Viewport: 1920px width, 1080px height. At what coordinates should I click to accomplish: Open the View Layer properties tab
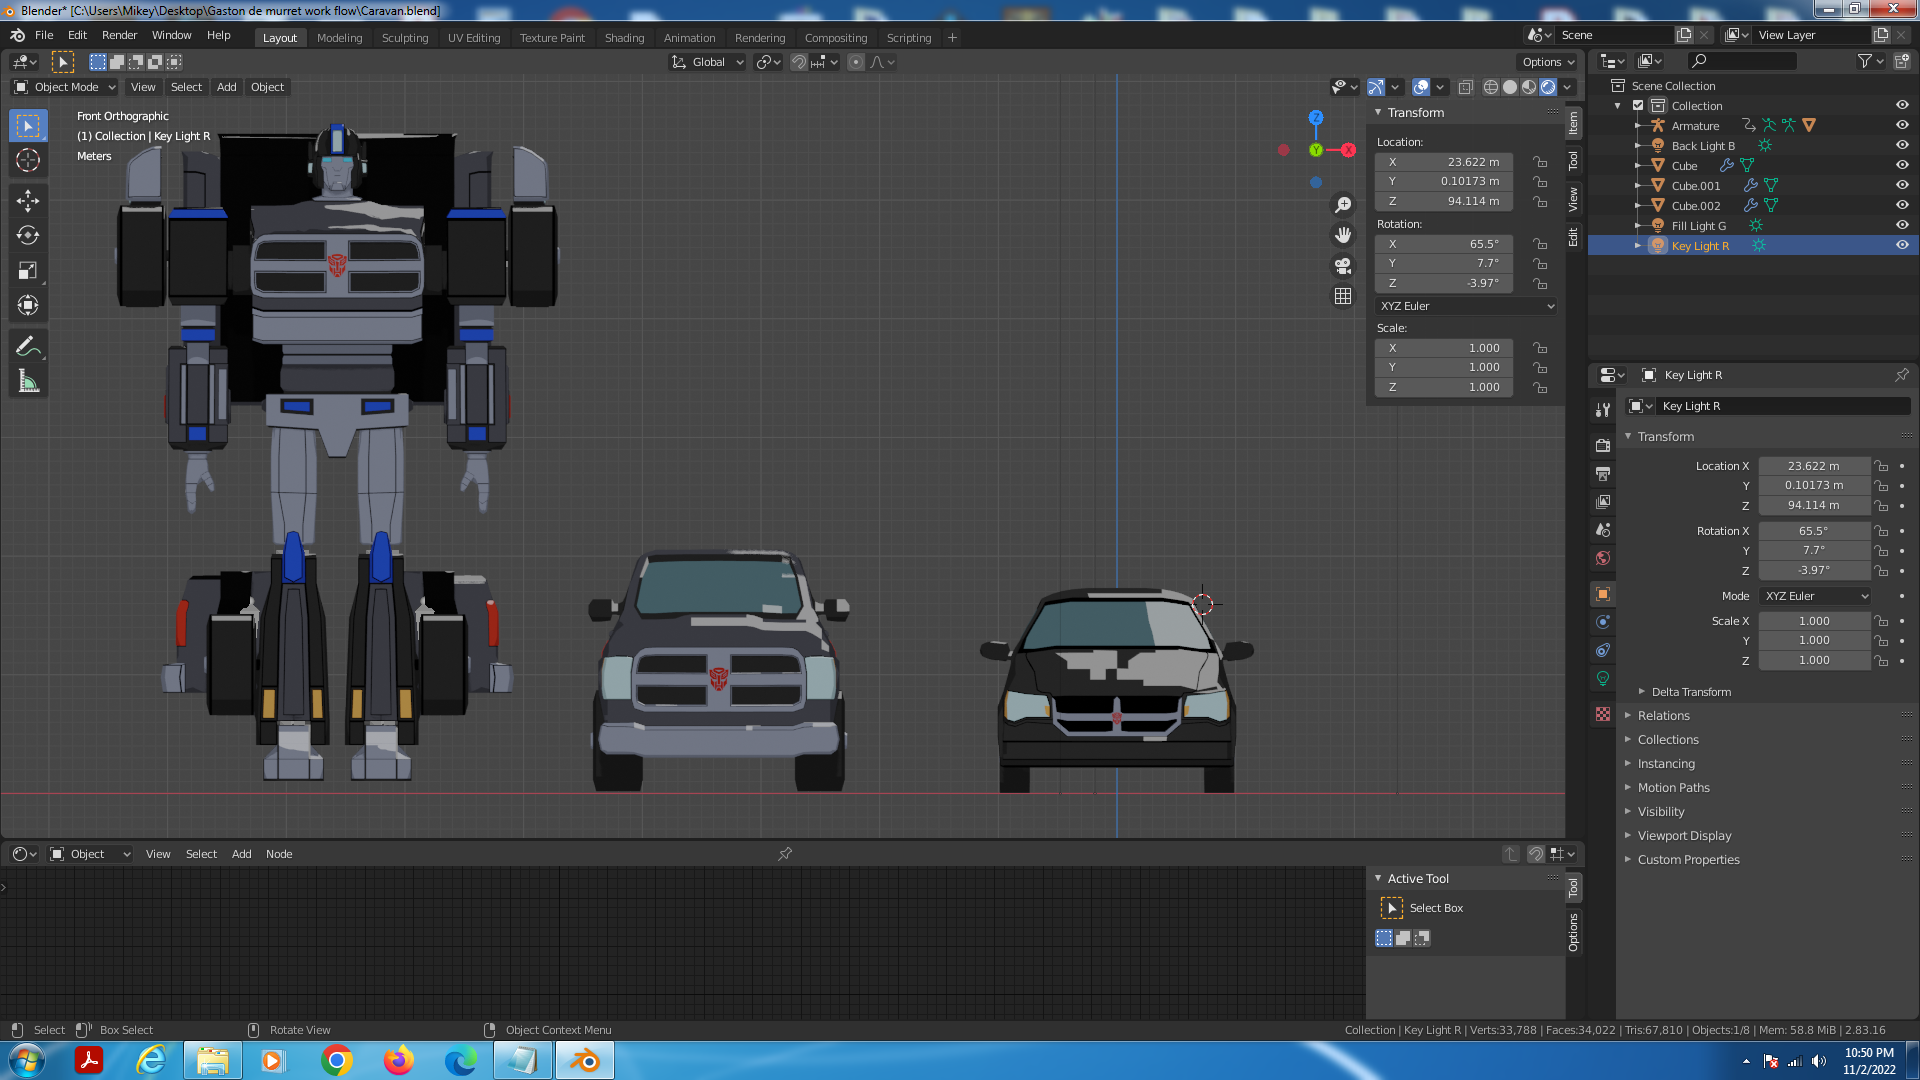point(1603,502)
